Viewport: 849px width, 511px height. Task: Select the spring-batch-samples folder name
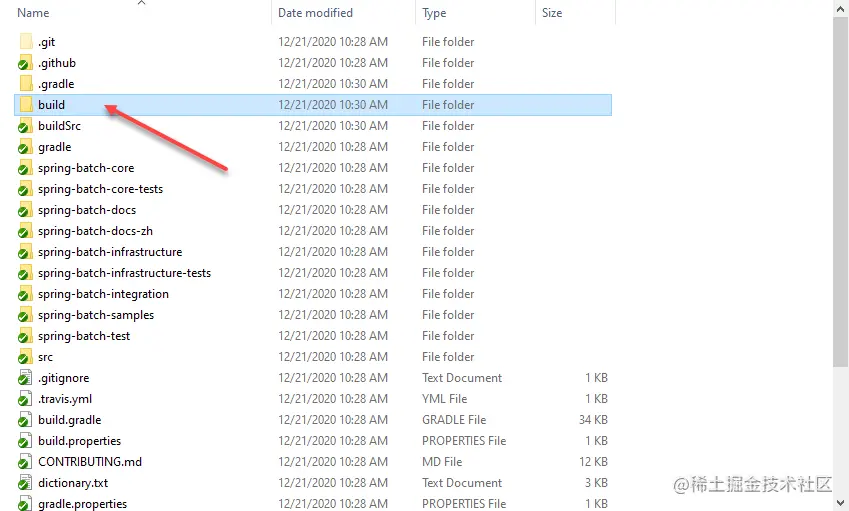coord(96,316)
